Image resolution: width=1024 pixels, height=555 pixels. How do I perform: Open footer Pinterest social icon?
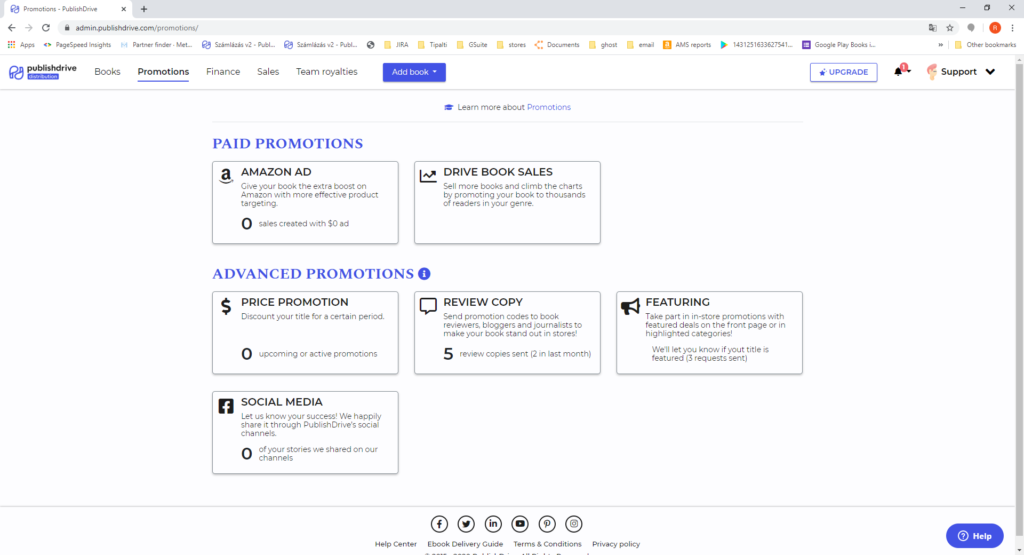click(x=547, y=524)
